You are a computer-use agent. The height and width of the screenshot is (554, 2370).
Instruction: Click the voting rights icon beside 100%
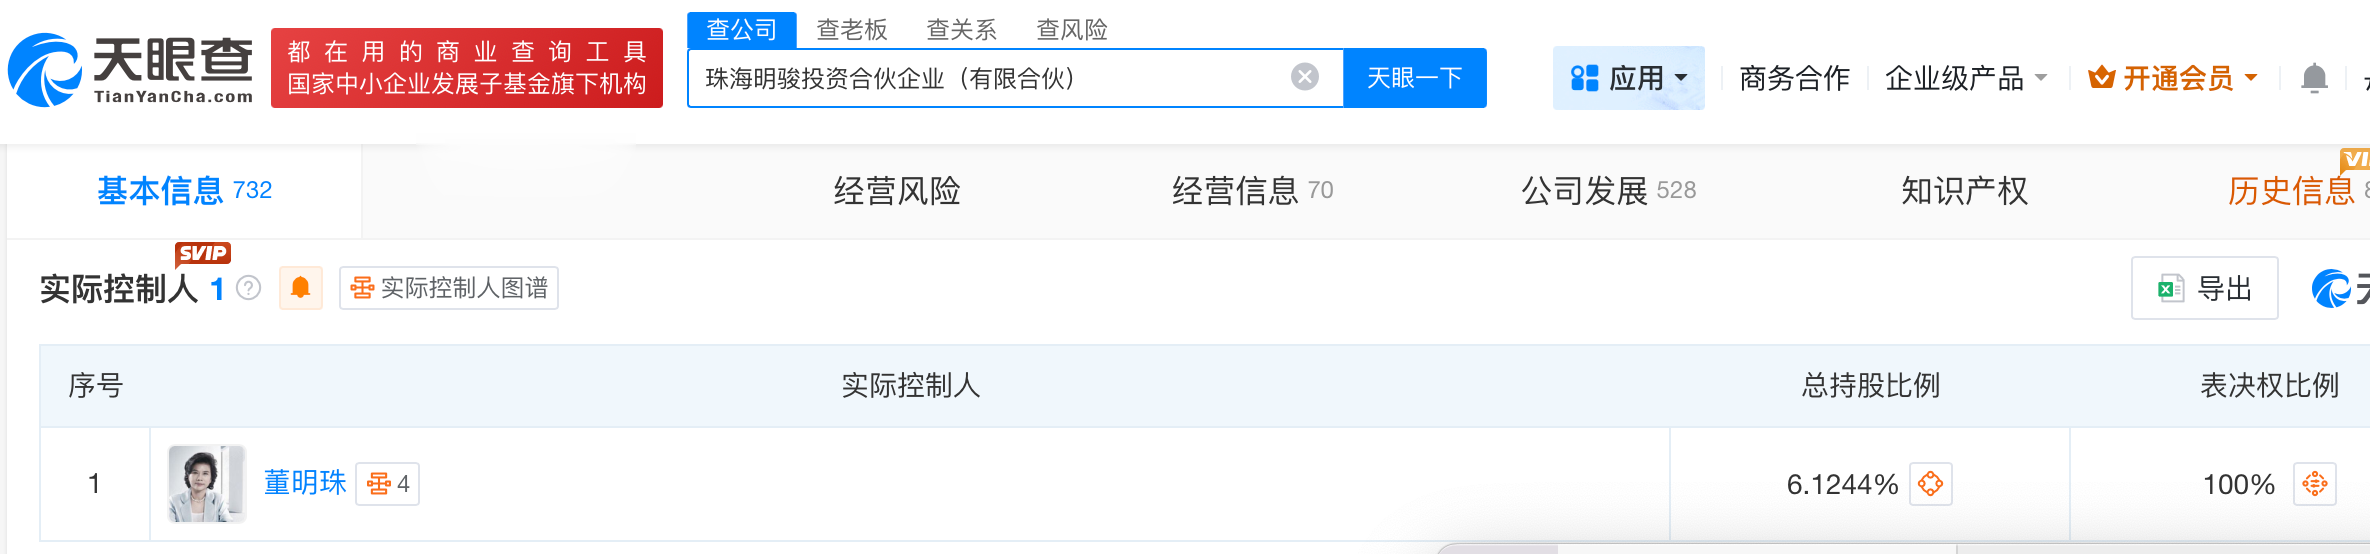[2315, 484]
